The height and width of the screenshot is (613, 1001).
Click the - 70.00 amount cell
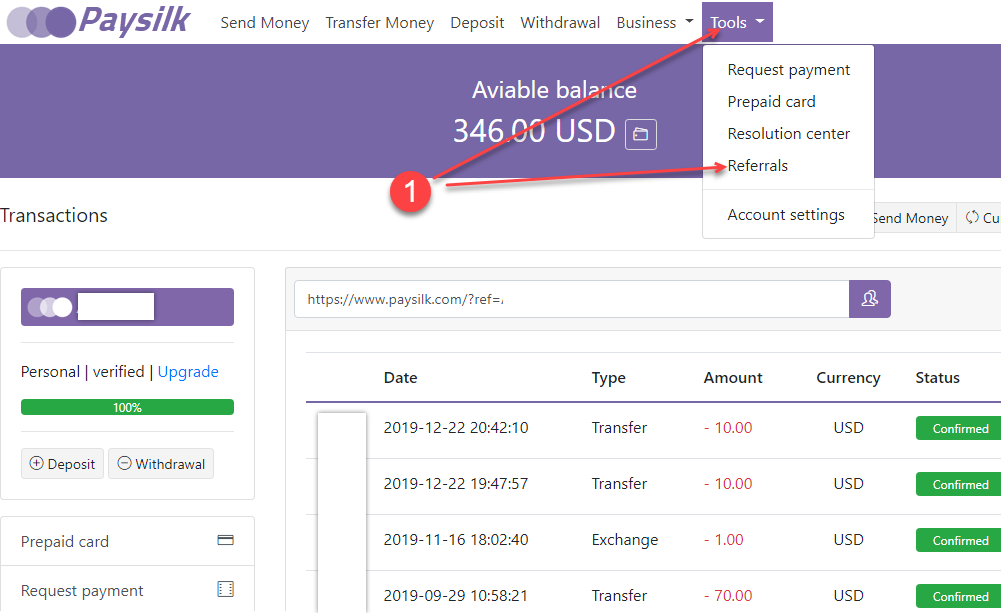[728, 596]
